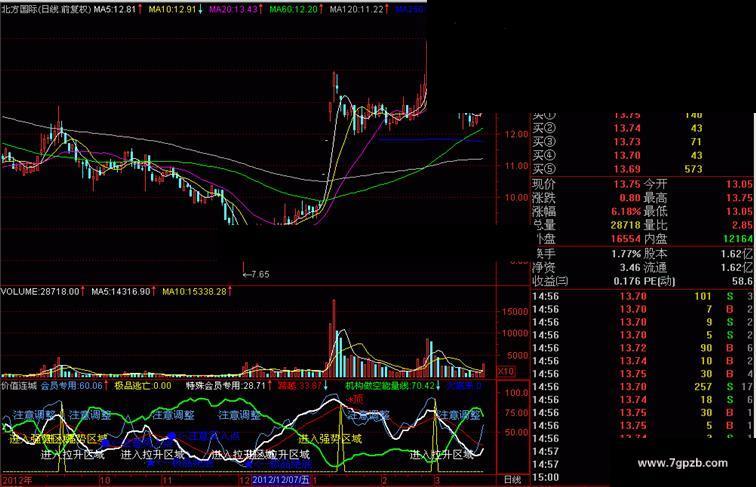This screenshot has width=756, height=487.
Task: Click the trade tick with volume 101
Action: (x=642, y=296)
